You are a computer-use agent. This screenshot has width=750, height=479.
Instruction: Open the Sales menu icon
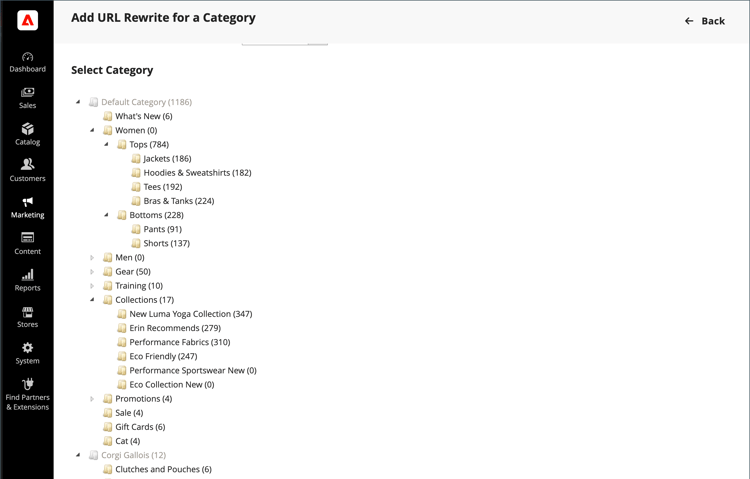27,93
